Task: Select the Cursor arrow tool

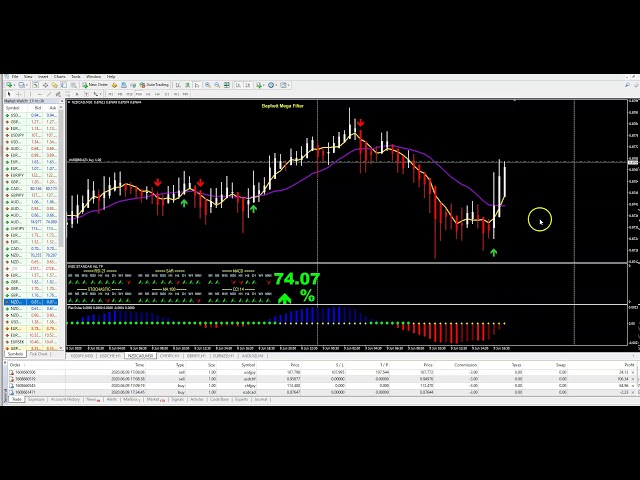Action: [x=8, y=93]
